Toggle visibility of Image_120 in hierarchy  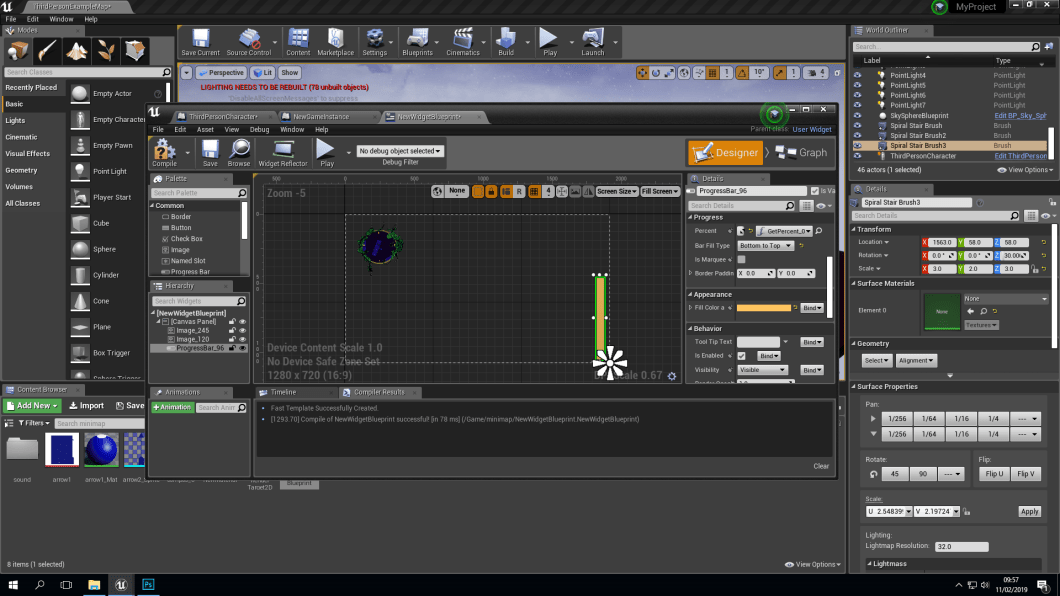(243, 339)
